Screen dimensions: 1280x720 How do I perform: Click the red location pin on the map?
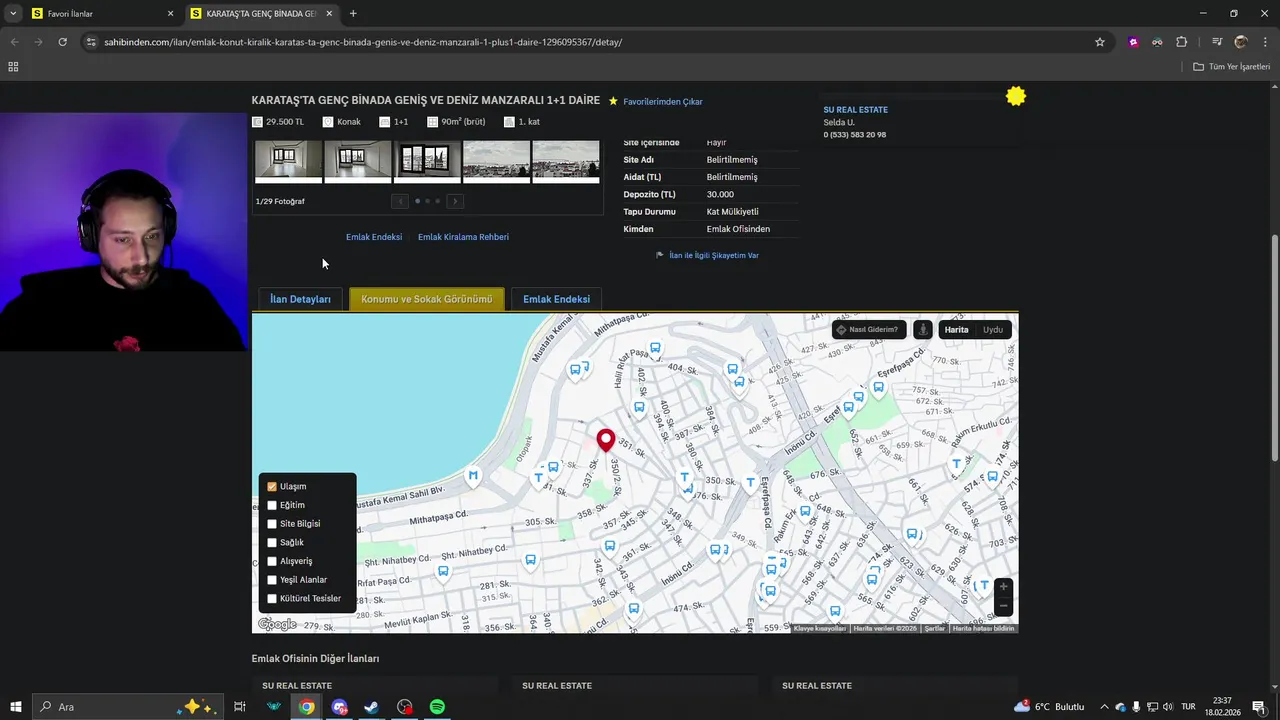(605, 439)
